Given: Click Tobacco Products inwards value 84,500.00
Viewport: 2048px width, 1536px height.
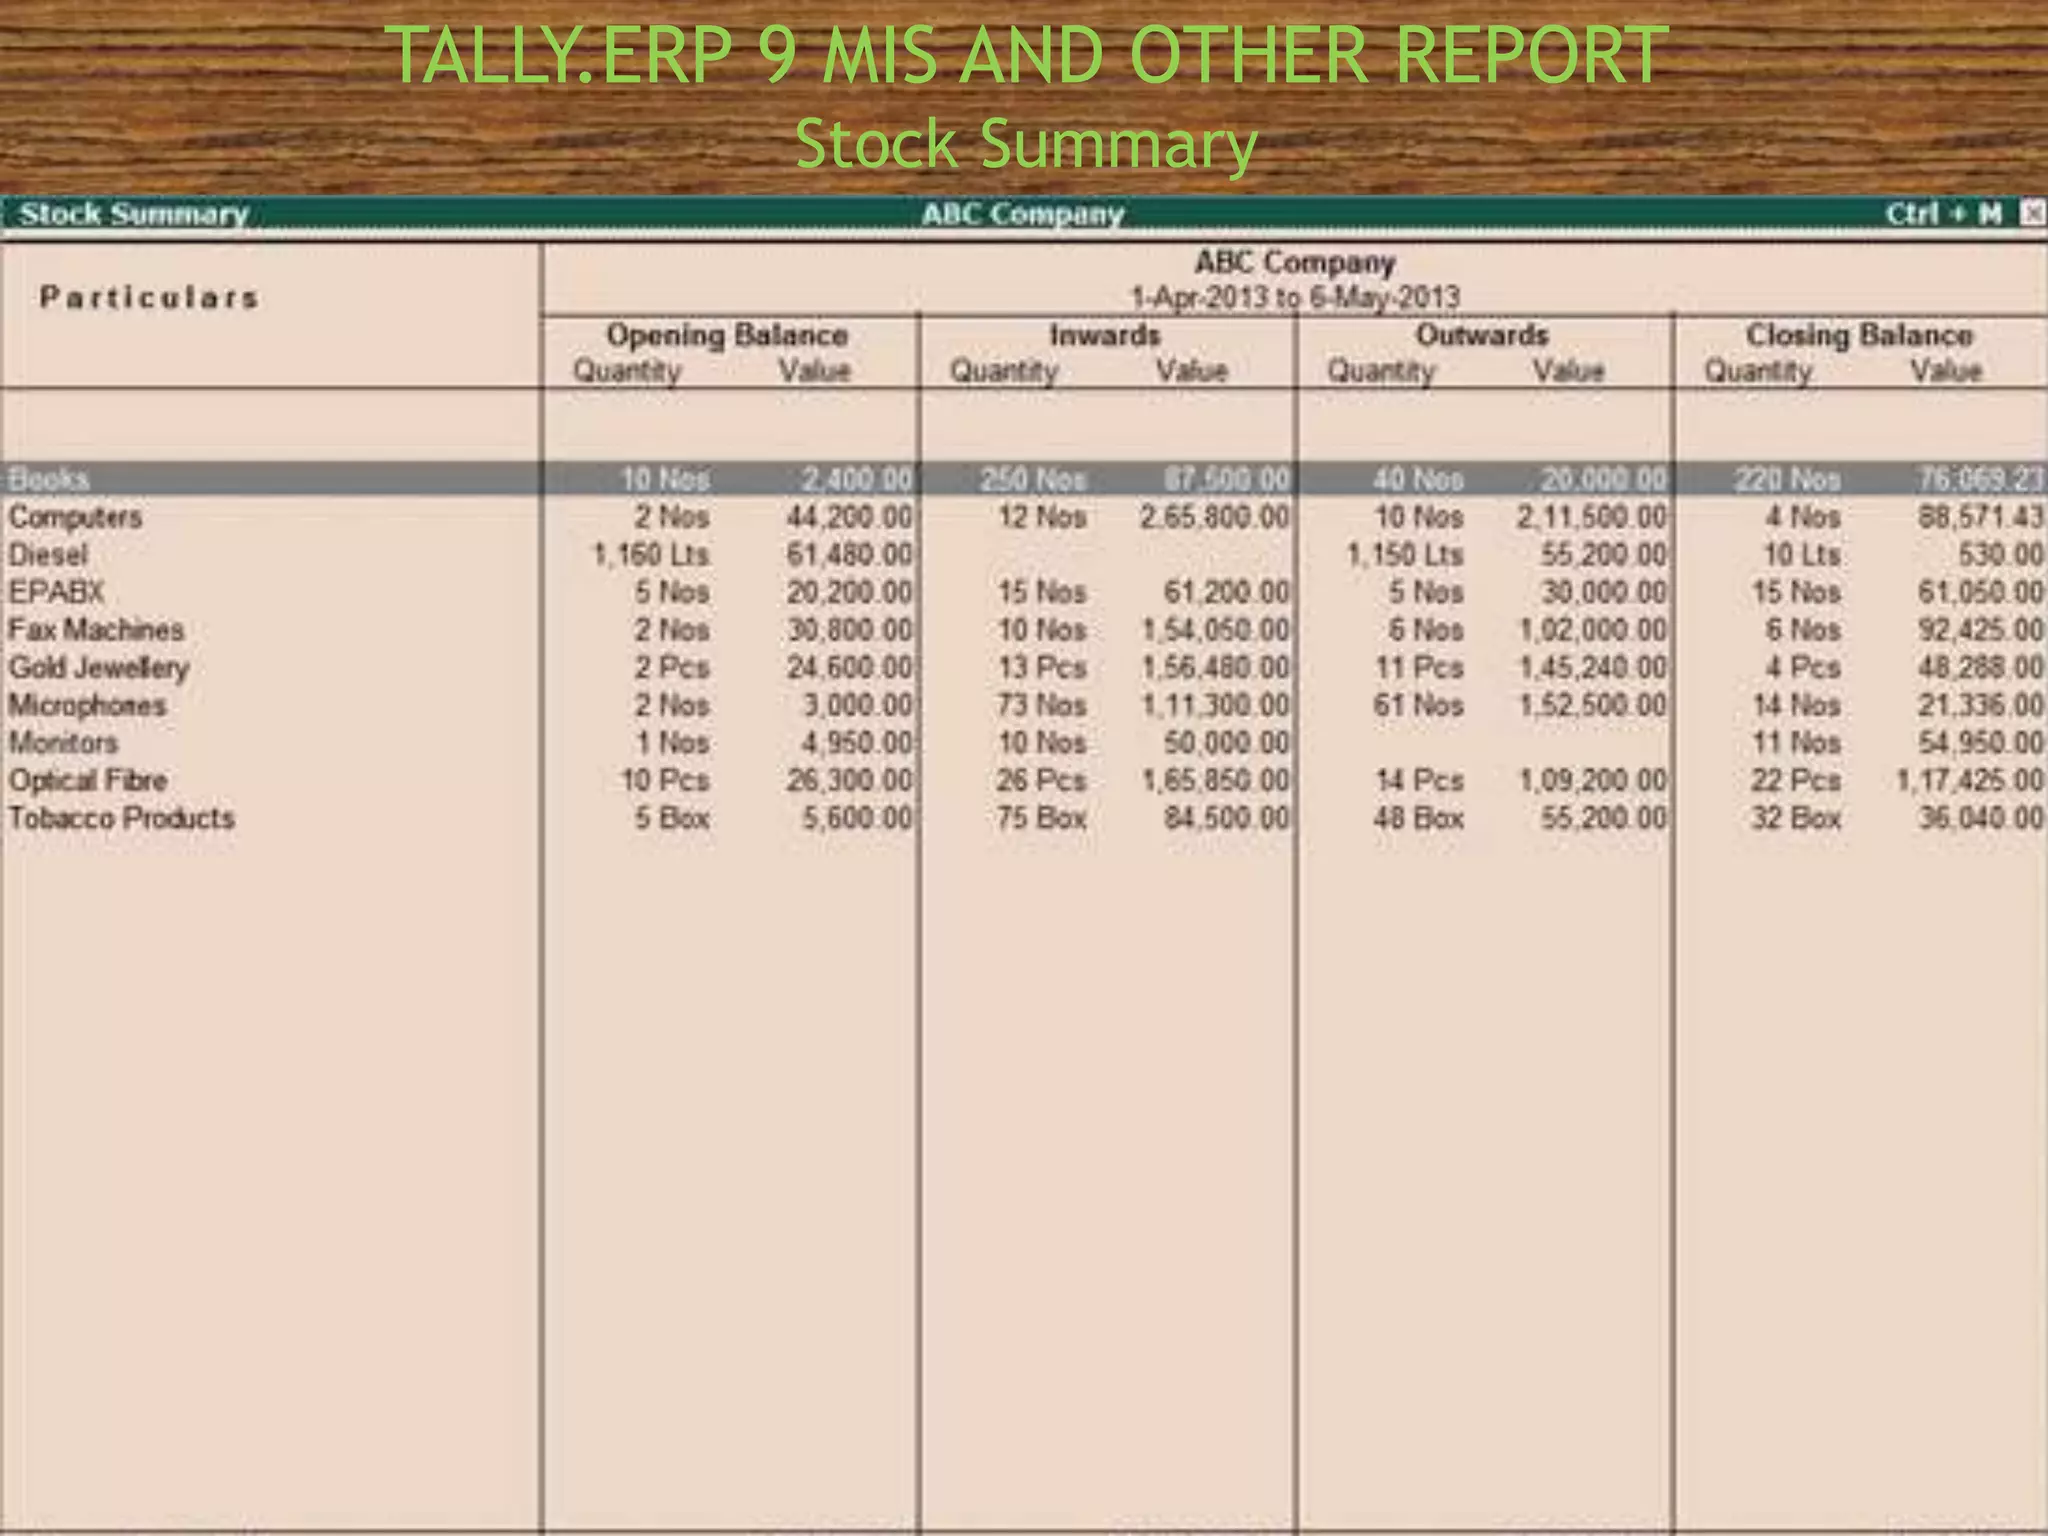Looking at the screenshot, I should click(x=1227, y=818).
